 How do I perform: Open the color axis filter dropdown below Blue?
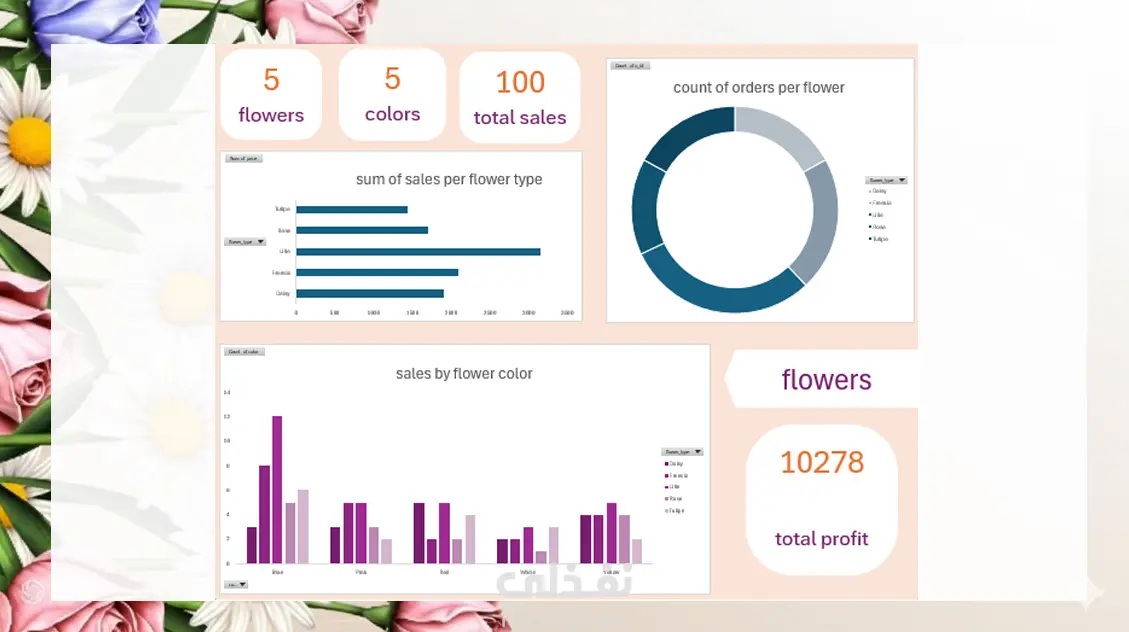[236, 584]
